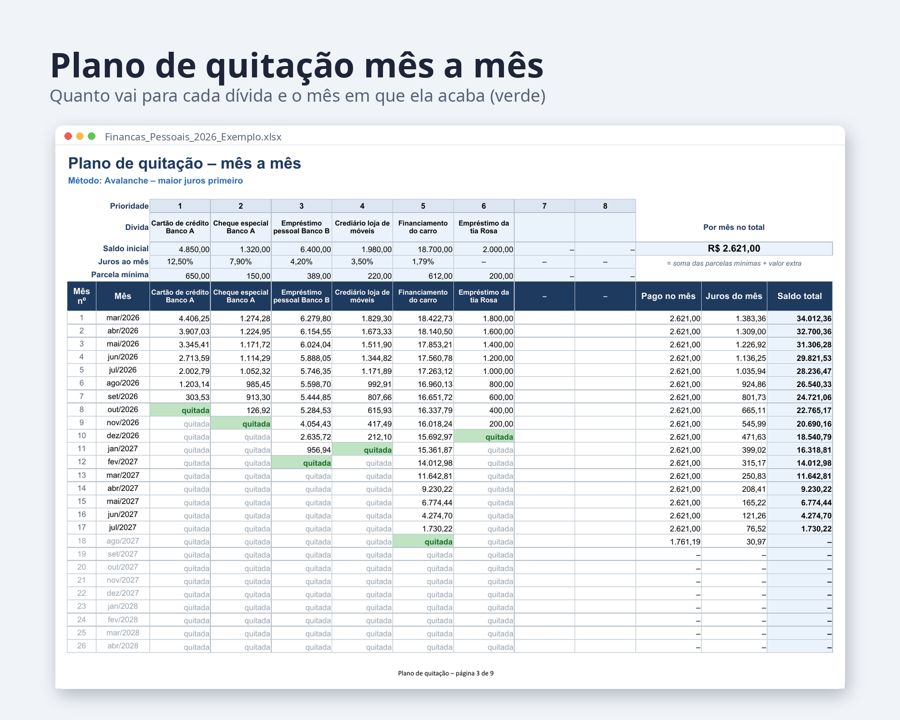Click the 'Juros do mês' column header

(x=734, y=296)
